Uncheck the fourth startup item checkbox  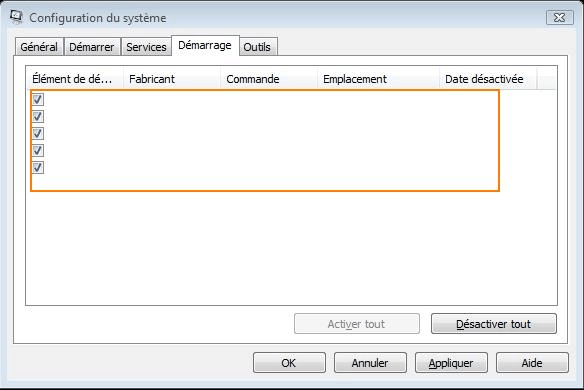pos(38,150)
